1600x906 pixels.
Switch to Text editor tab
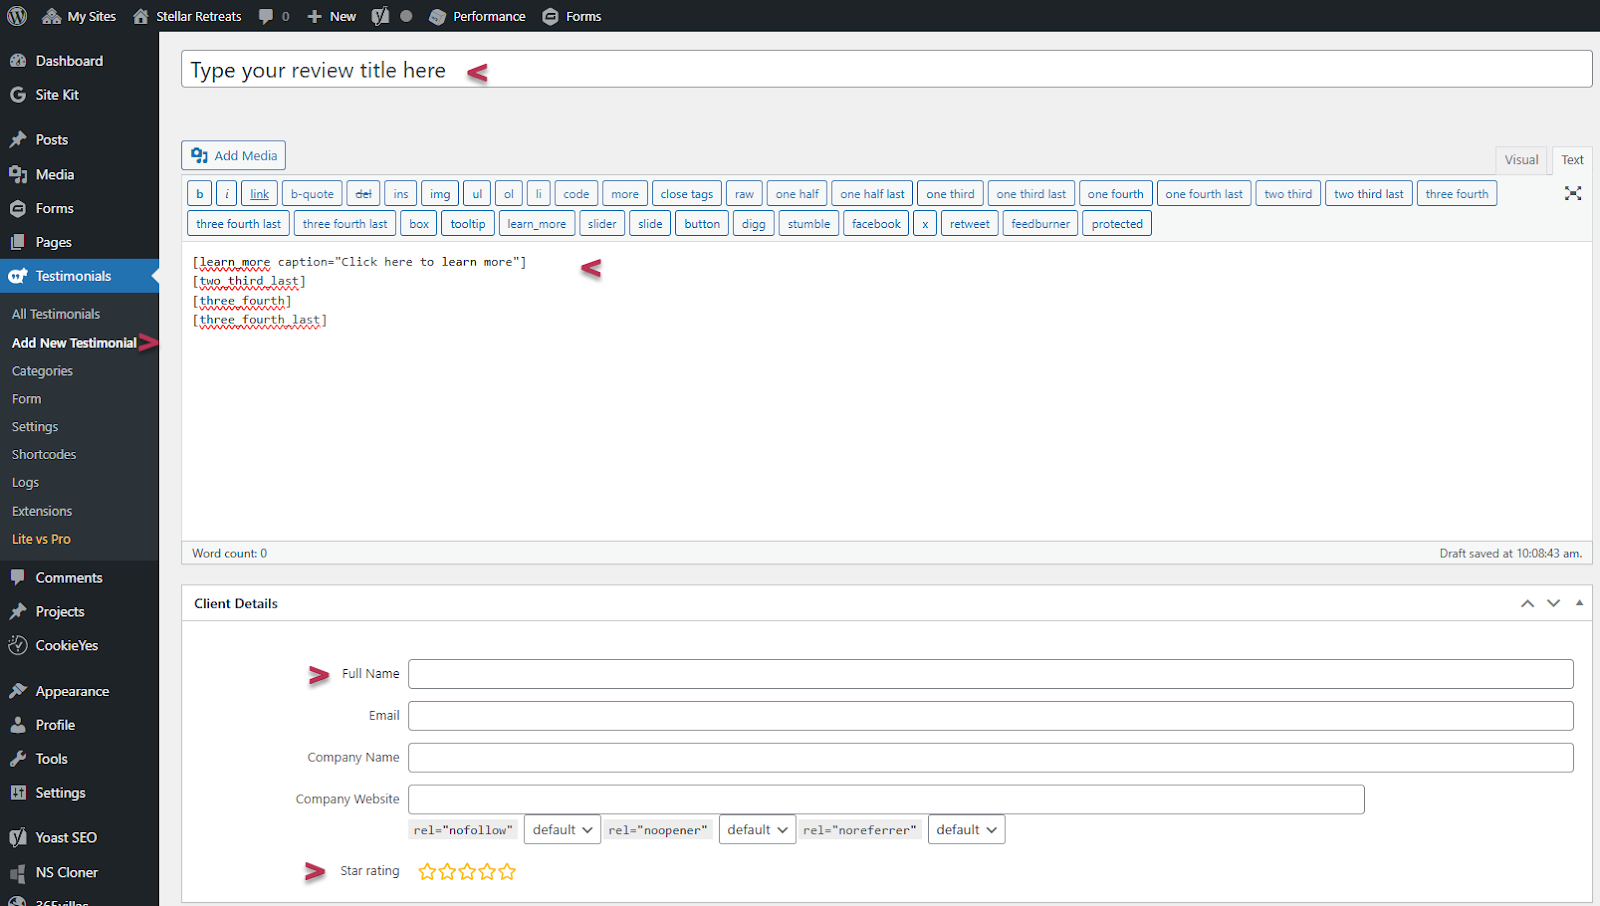coord(1572,160)
